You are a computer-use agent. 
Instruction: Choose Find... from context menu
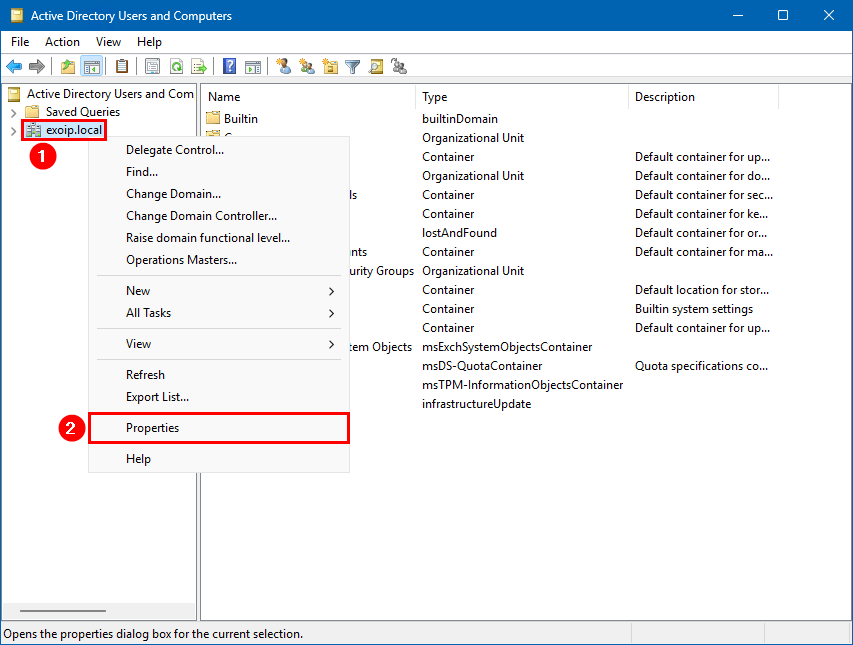pos(219,172)
